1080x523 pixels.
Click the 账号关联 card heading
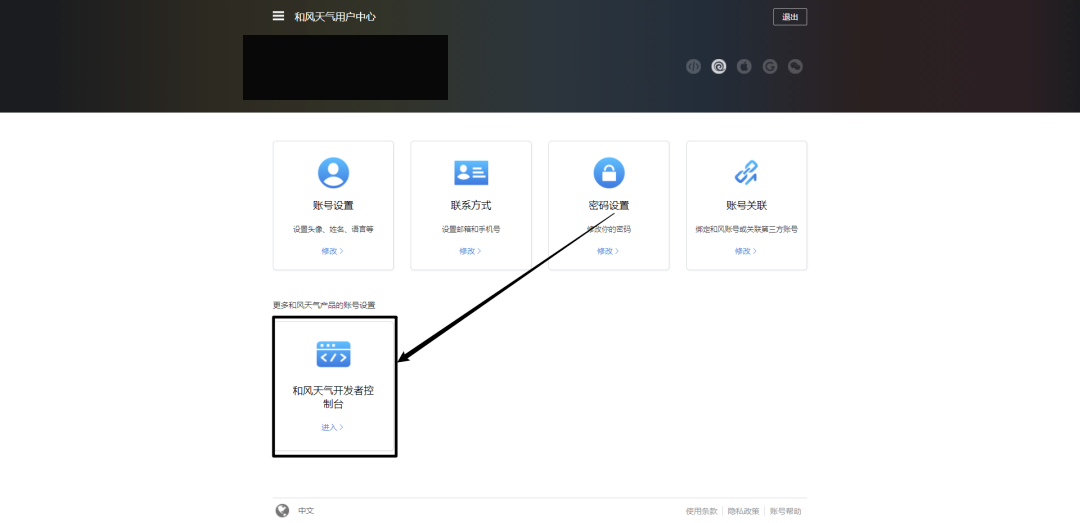tap(747, 205)
